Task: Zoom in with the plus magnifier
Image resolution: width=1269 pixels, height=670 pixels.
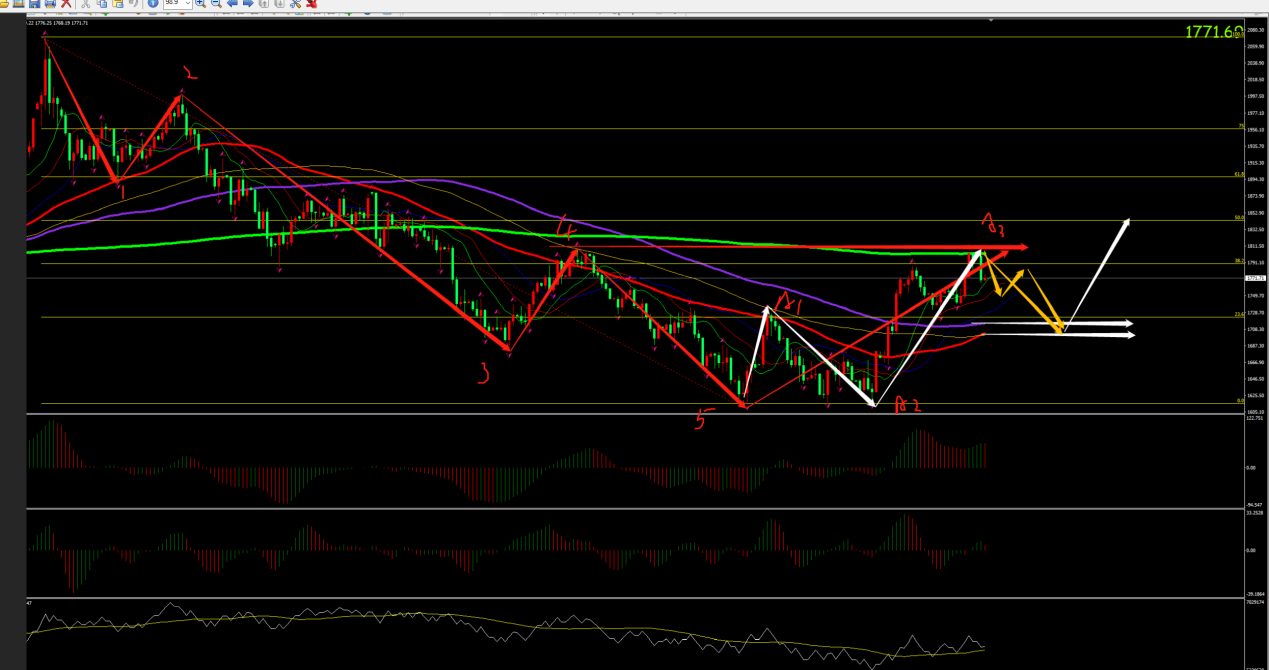Action: pyautogui.click(x=200, y=3)
